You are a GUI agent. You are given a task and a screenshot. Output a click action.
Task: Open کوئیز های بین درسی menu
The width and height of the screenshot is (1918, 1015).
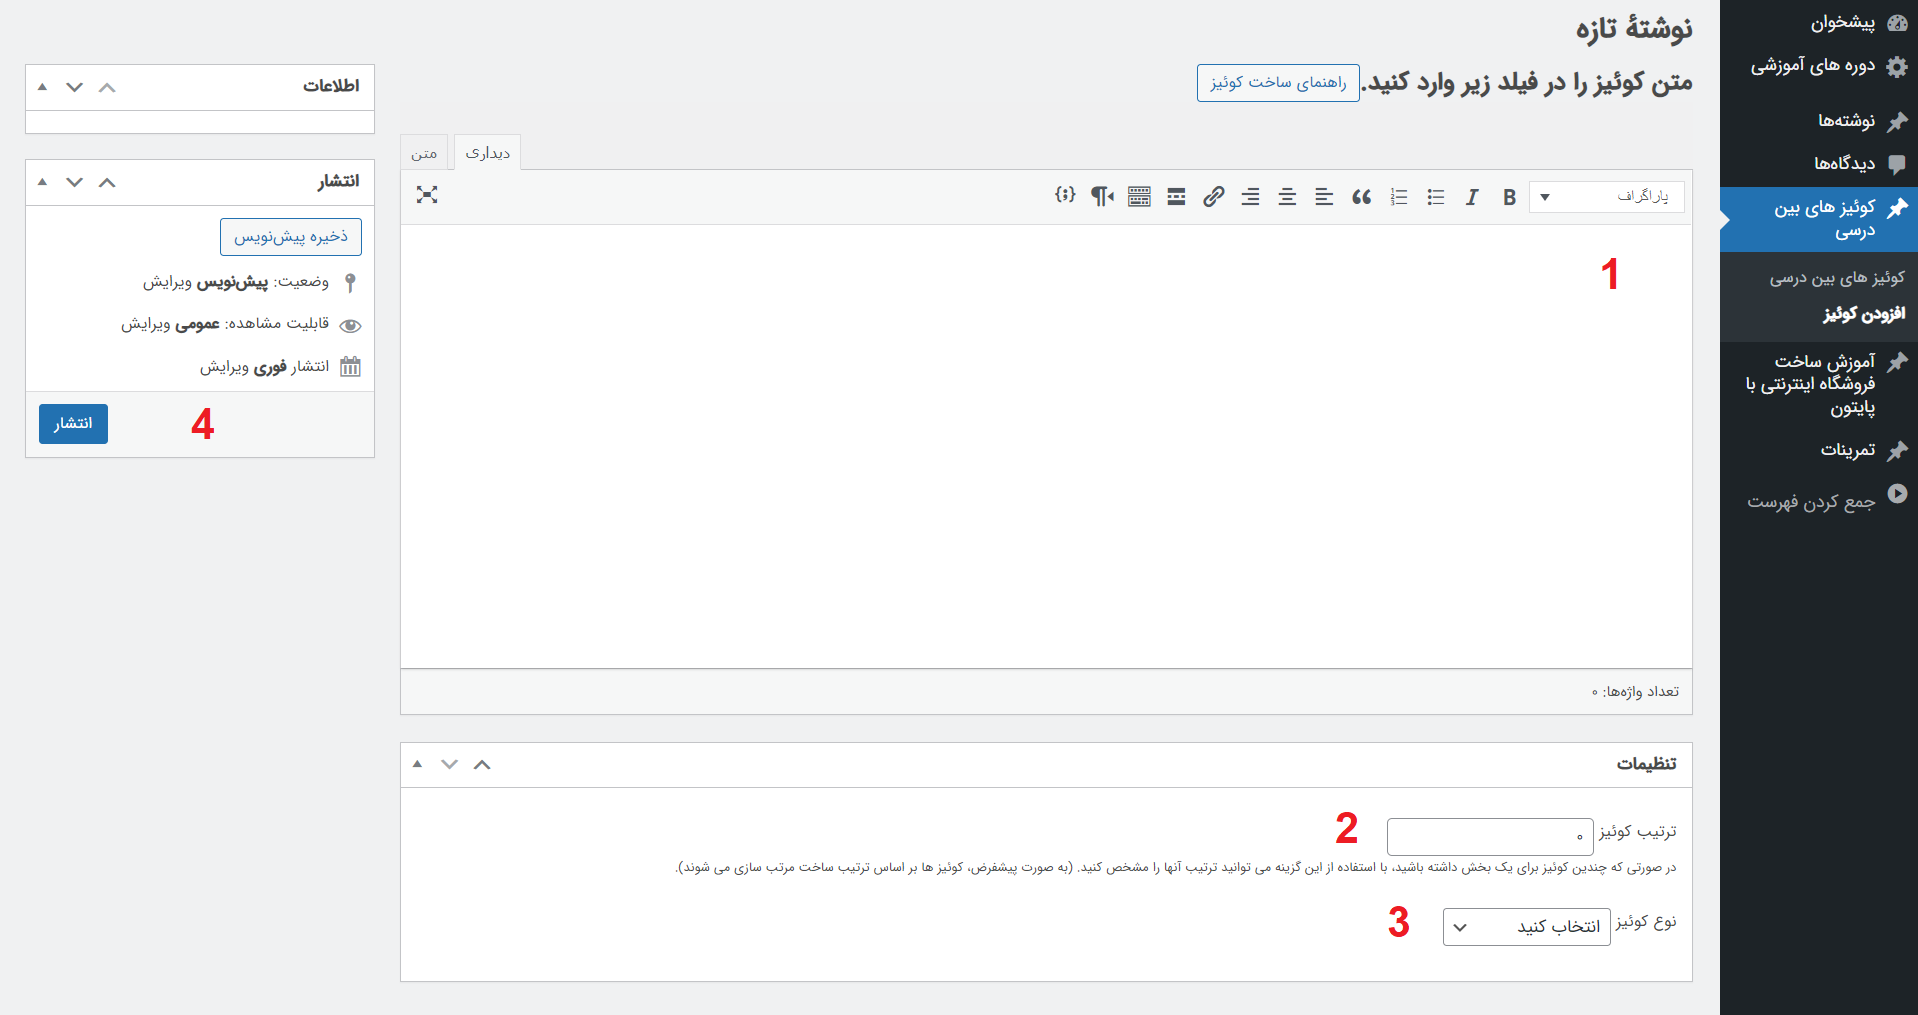(x=1819, y=219)
